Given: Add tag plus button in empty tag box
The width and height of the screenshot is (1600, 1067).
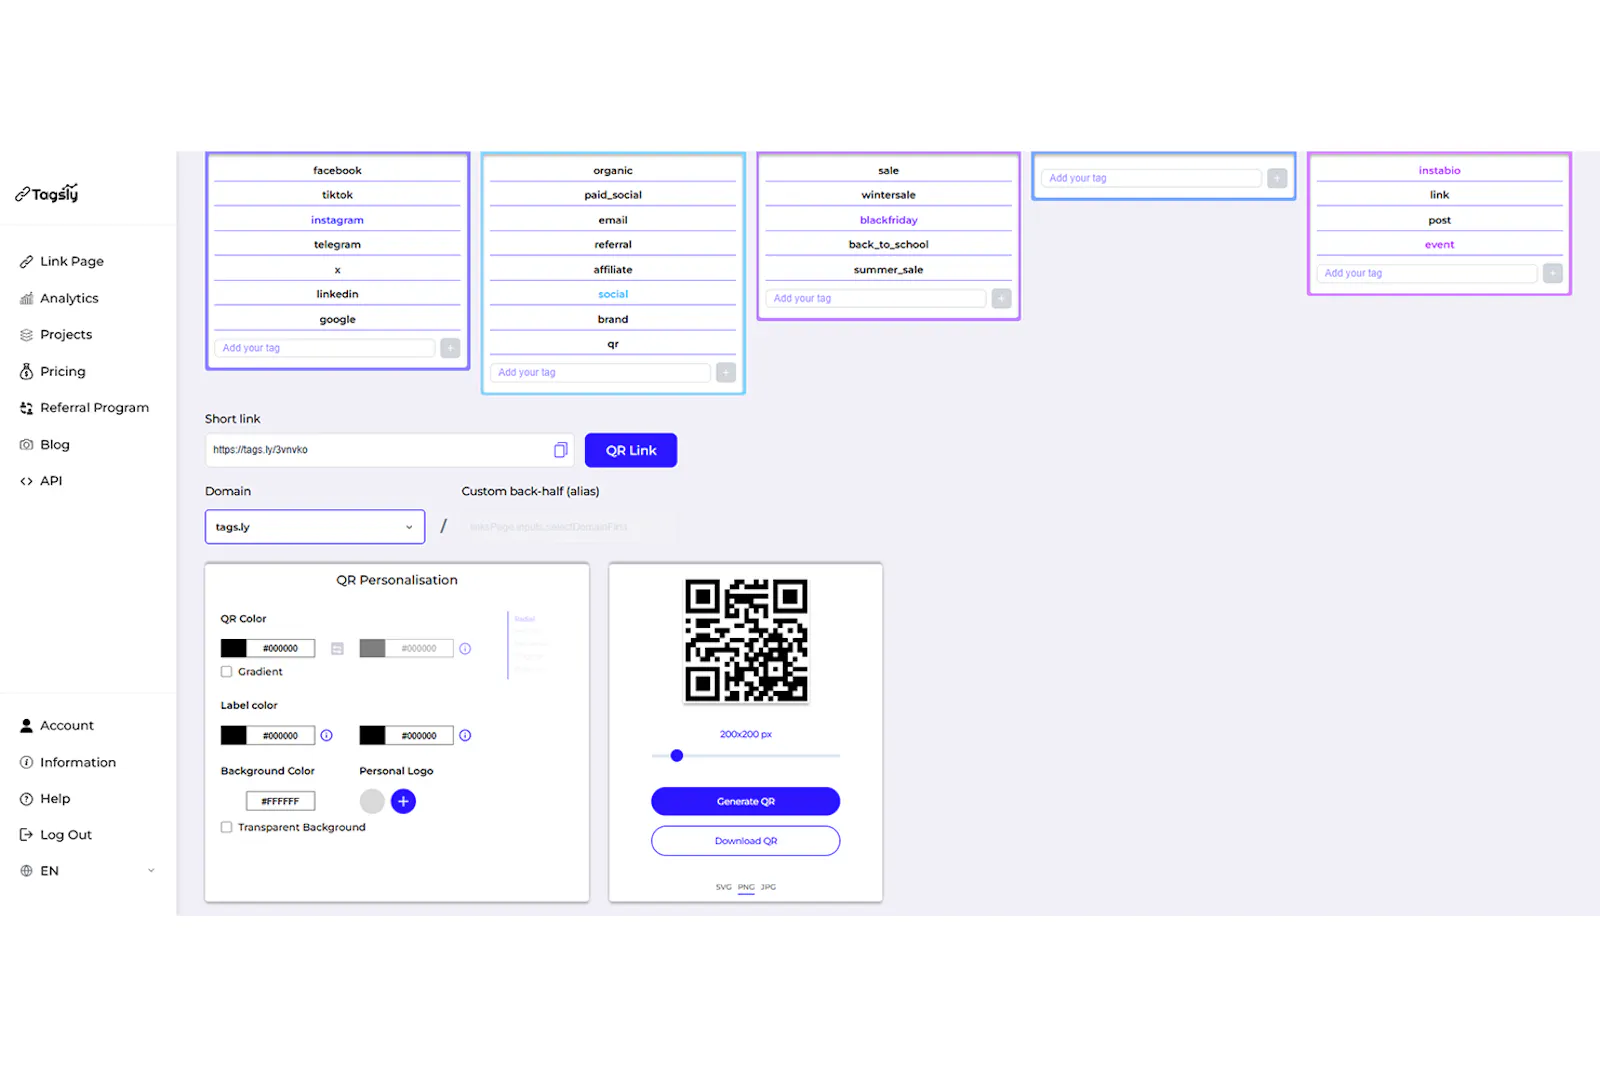Looking at the screenshot, I should (1277, 178).
